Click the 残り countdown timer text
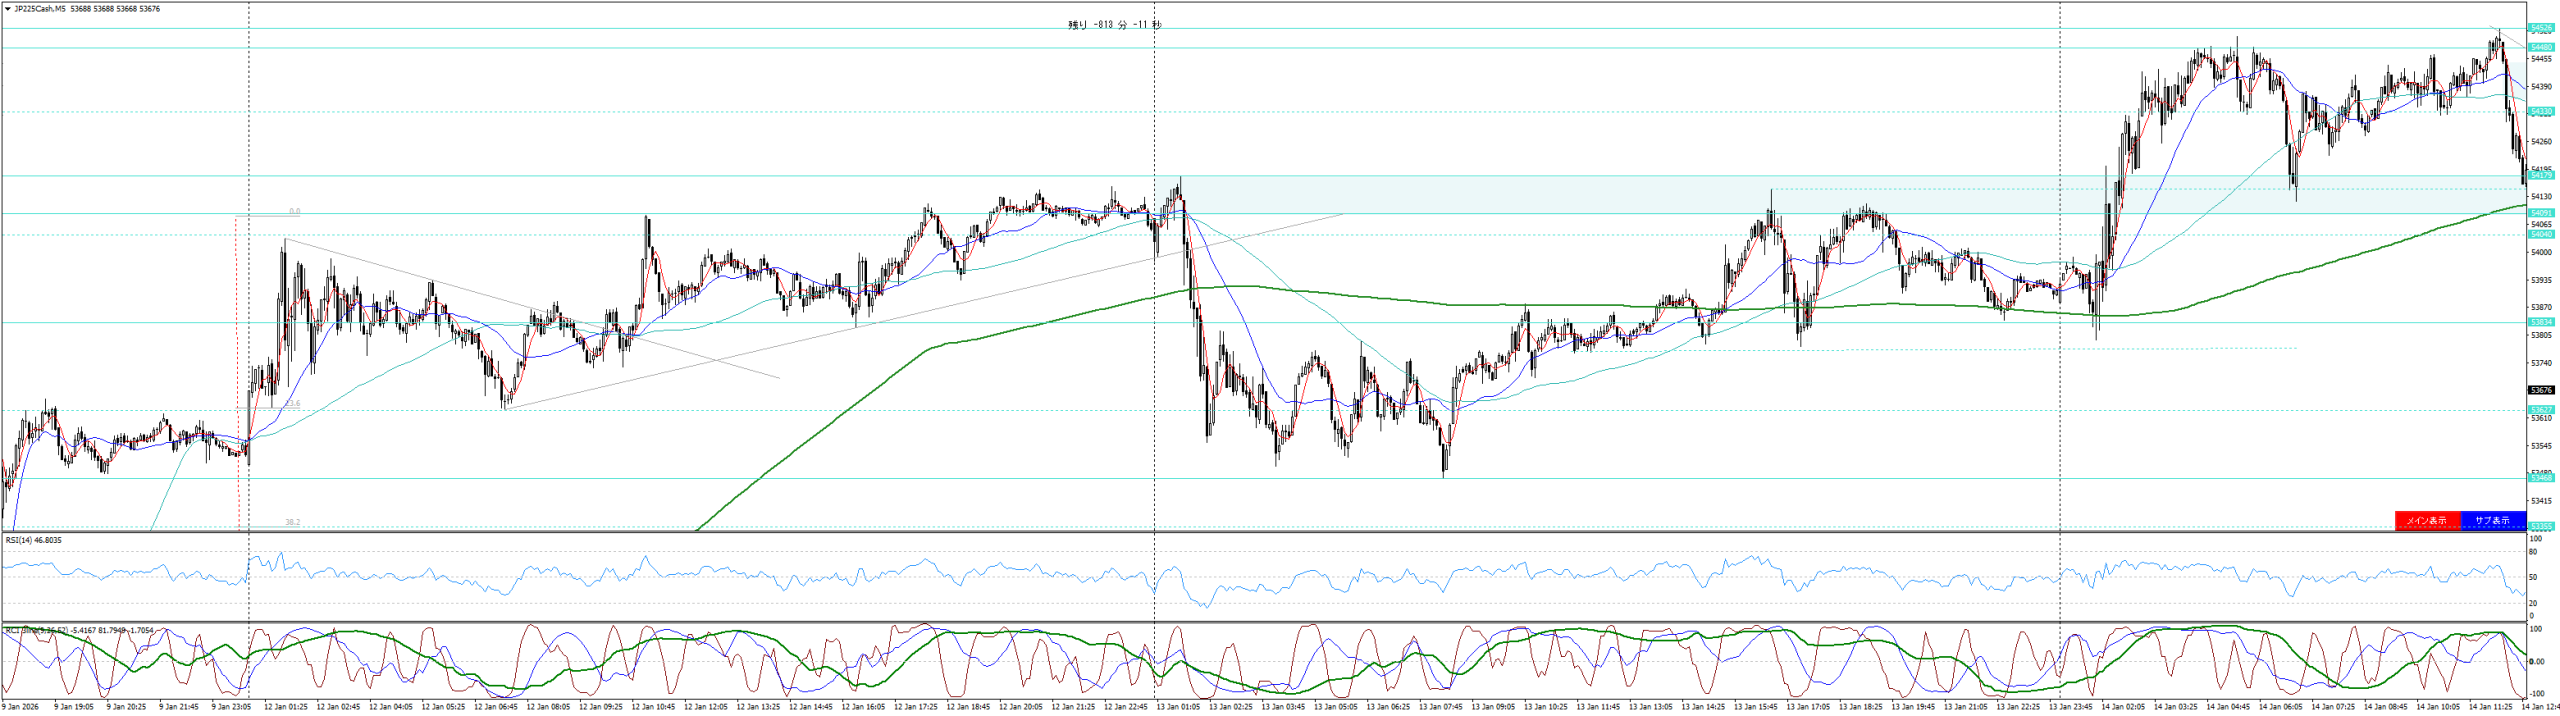 [1114, 25]
